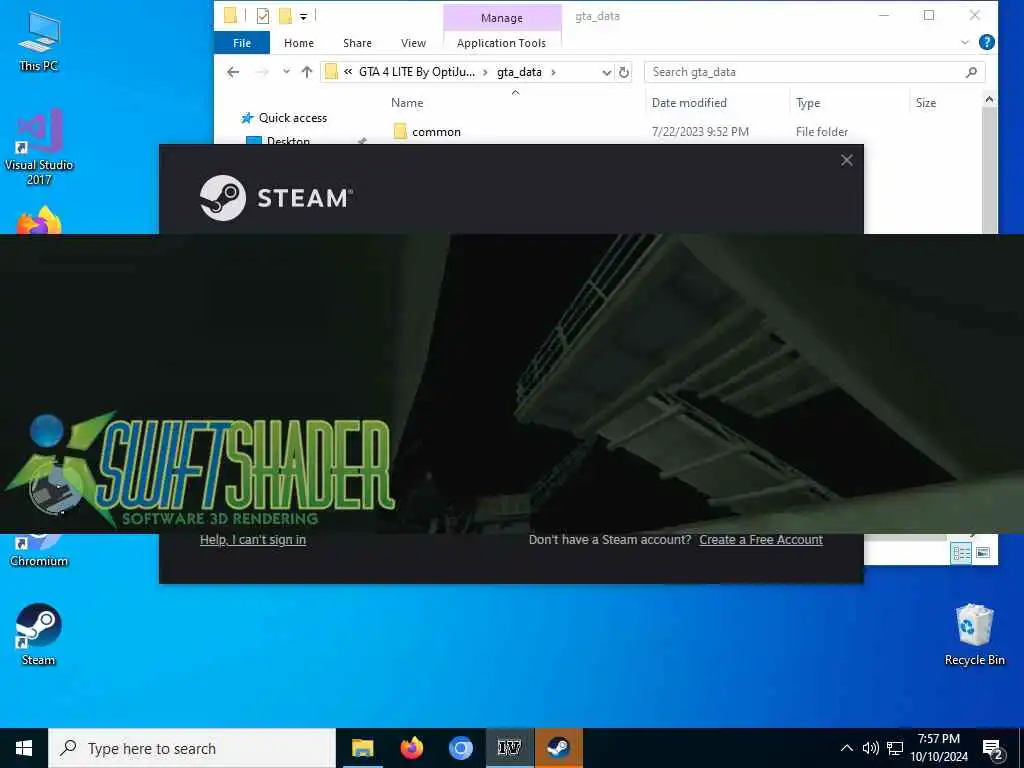Screen dimensions: 1024x768
Task: Open the File tab in Explorer
Action: pos(242,43)
